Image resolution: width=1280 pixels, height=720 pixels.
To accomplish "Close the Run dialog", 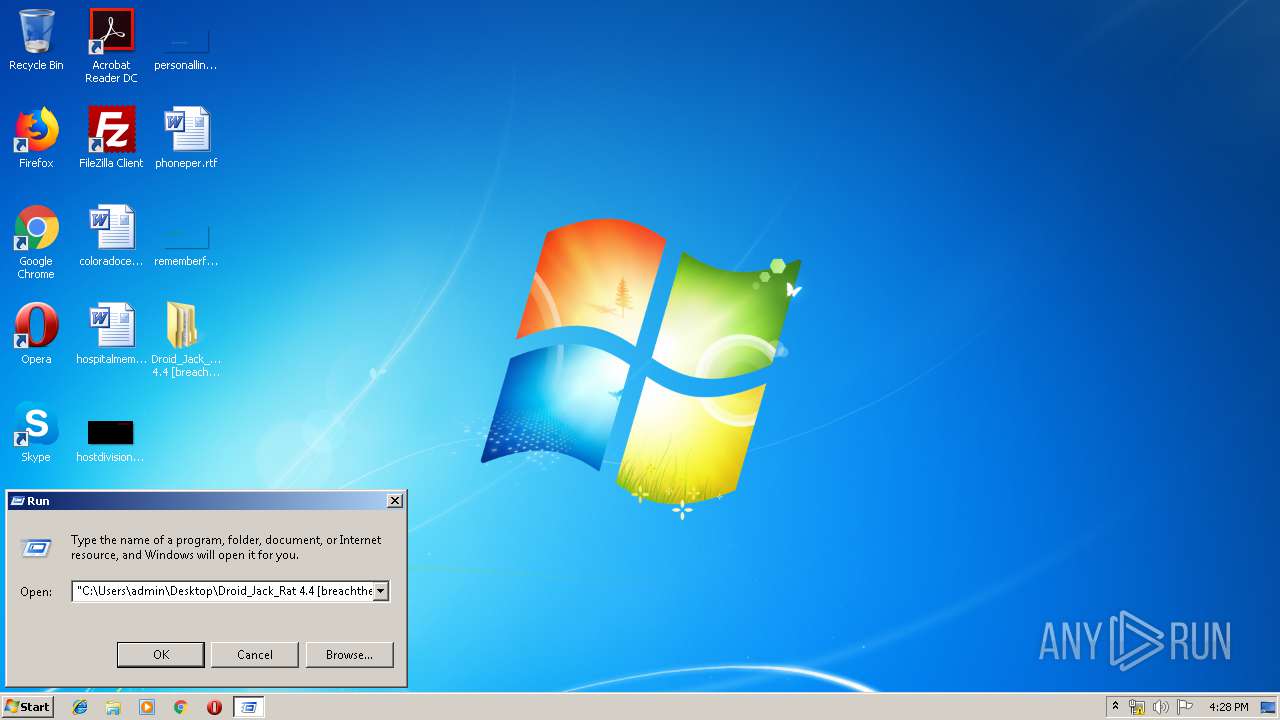I will click(x=395, y=501).
